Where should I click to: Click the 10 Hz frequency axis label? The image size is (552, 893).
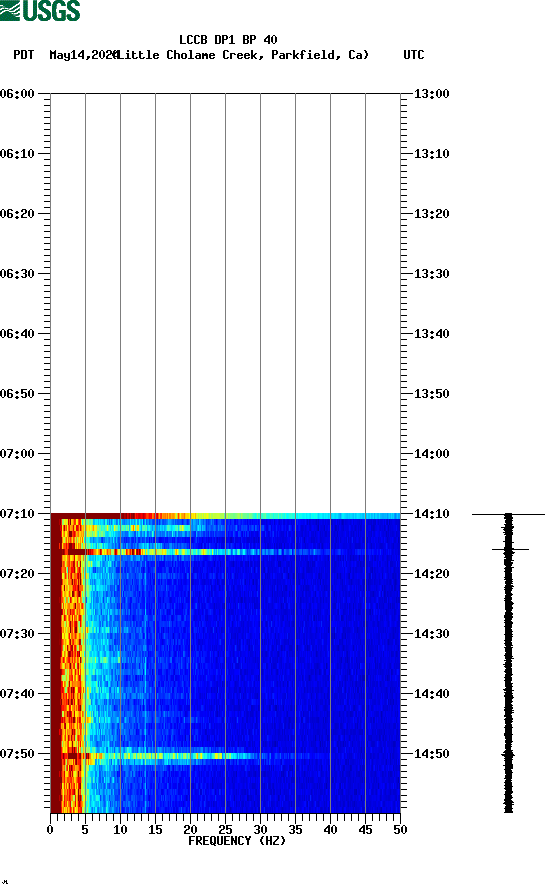(x=120, y=830)
